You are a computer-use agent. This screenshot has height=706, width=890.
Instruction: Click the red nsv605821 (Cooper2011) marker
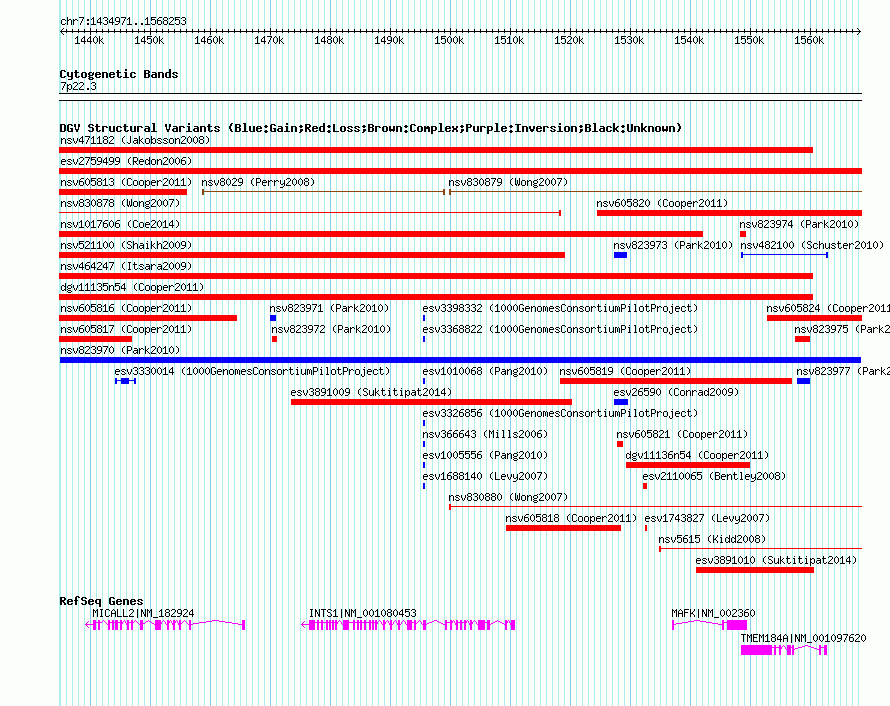[x=620, y=444]
